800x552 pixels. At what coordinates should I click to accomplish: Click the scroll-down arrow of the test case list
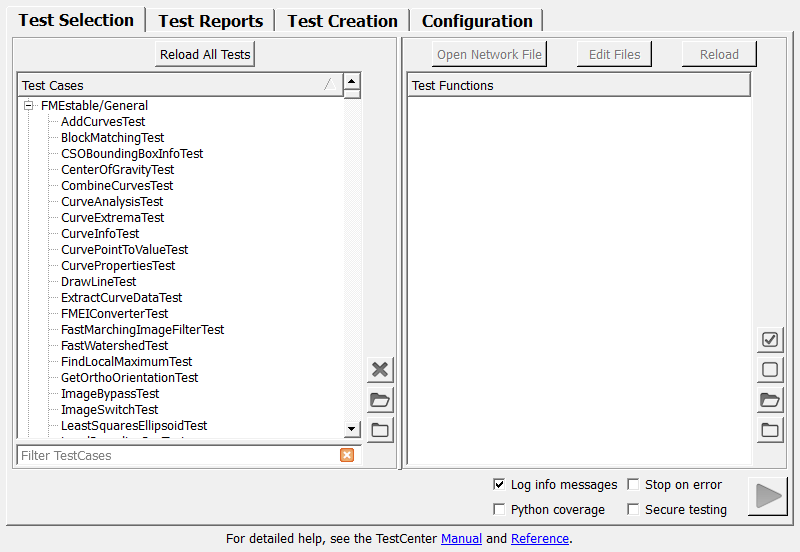pos(352,429)
